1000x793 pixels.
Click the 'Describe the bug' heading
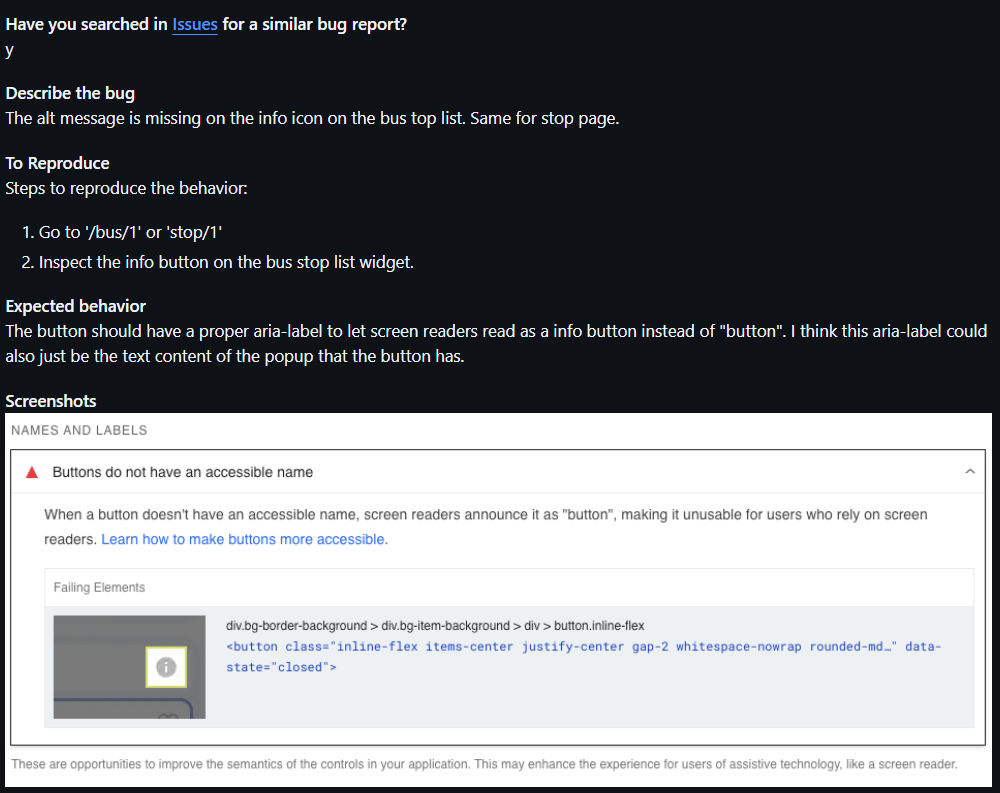[x=70, y=93]
